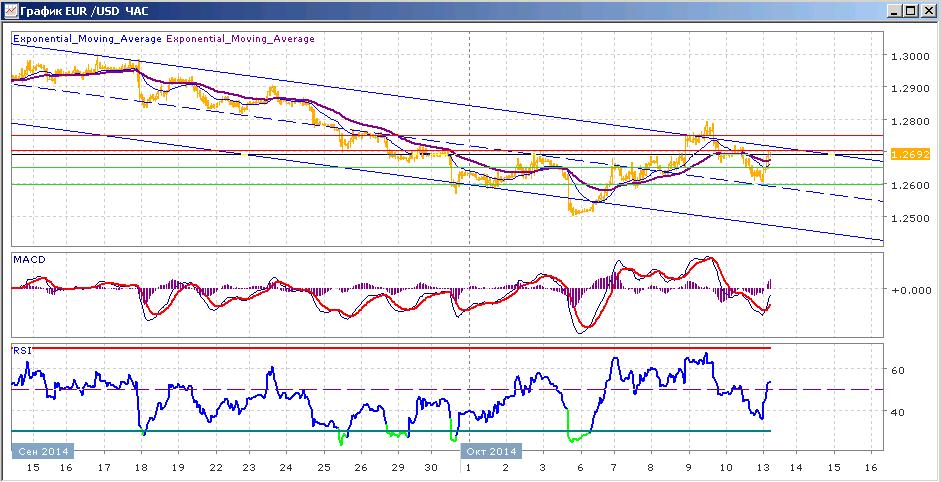Click date 10 on the time axis
941x482 pixels.
[726, 468]
